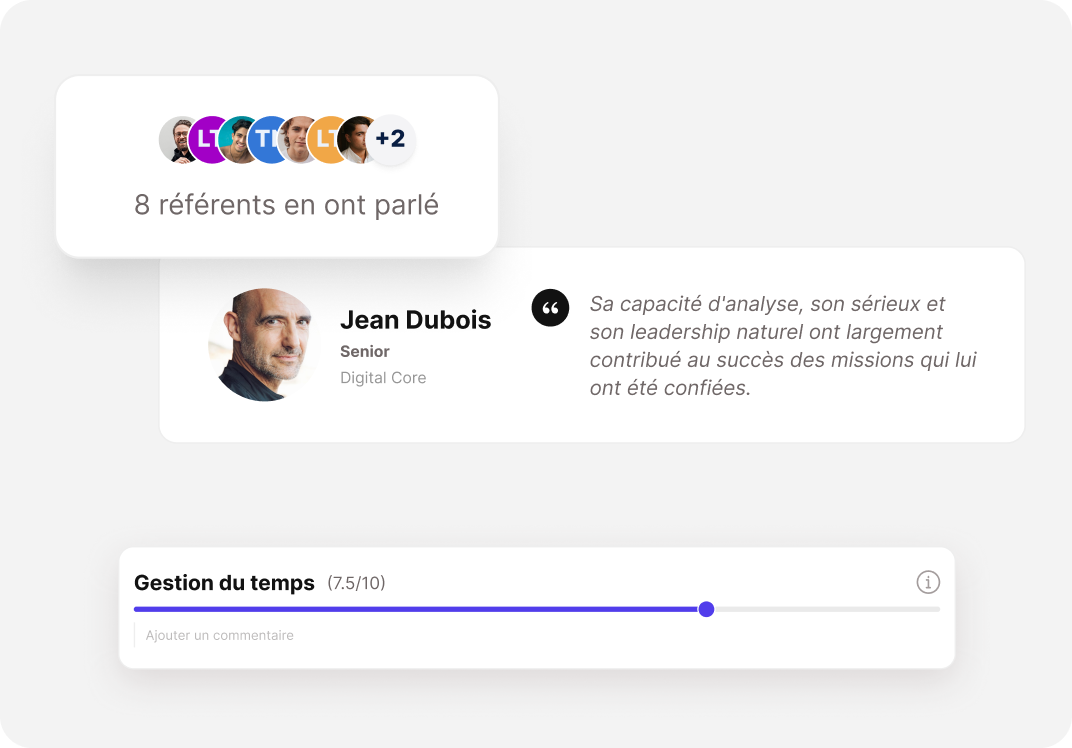The image size is (1072, 748).
Task: Click the Gestion du temps slider handle
Action: coord(706,609)
